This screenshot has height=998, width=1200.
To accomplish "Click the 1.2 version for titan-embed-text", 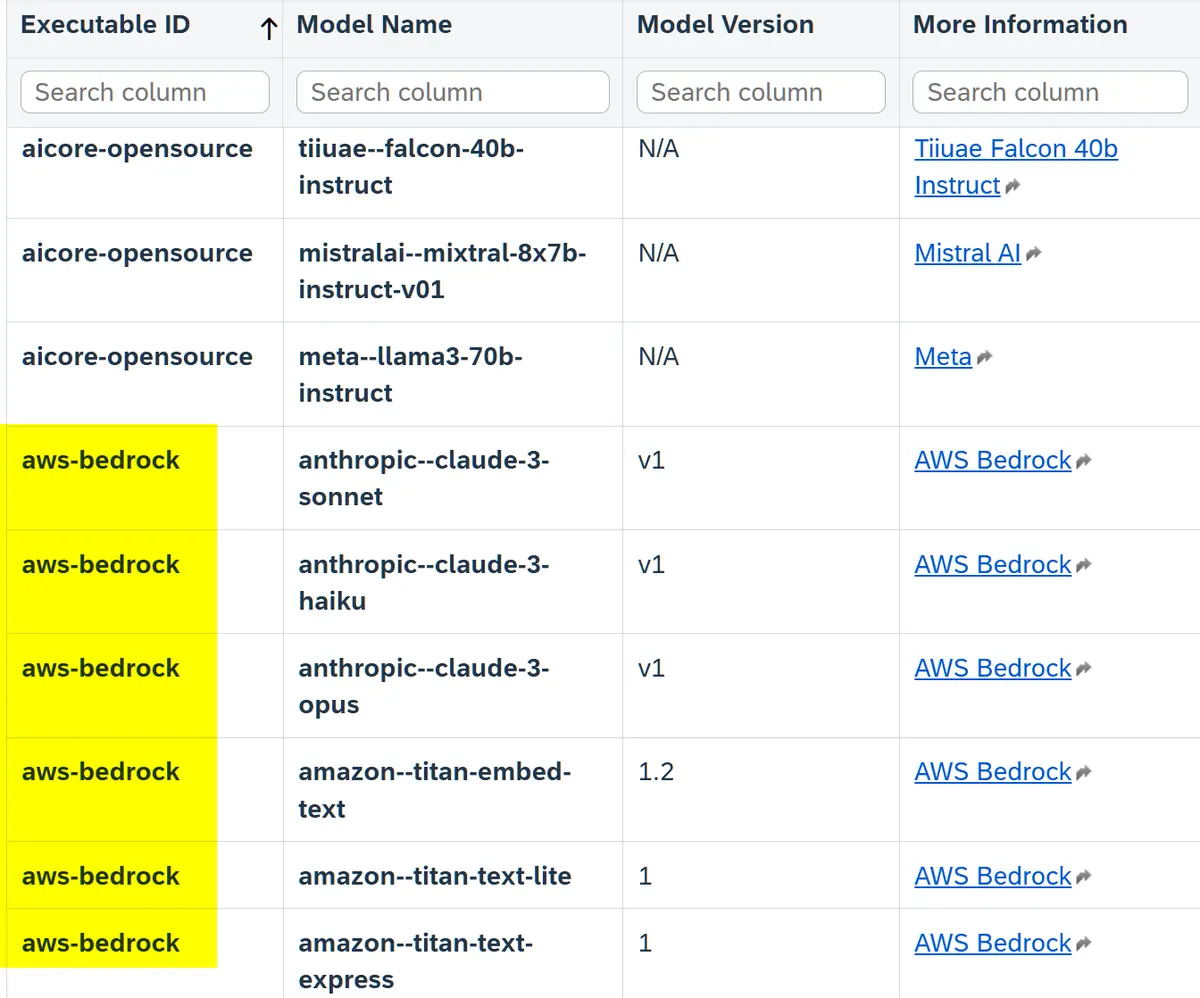I will pyautogui.click(x=656, y=772).
